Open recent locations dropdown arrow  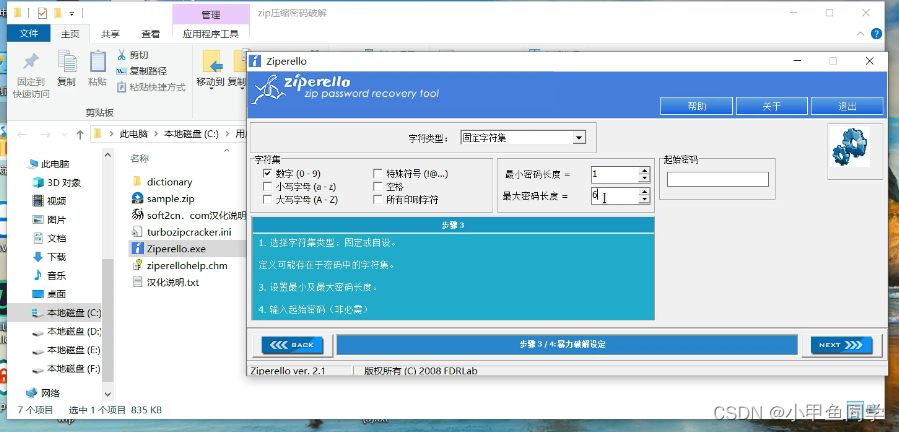pyautogui.click(x=64, y=135)
